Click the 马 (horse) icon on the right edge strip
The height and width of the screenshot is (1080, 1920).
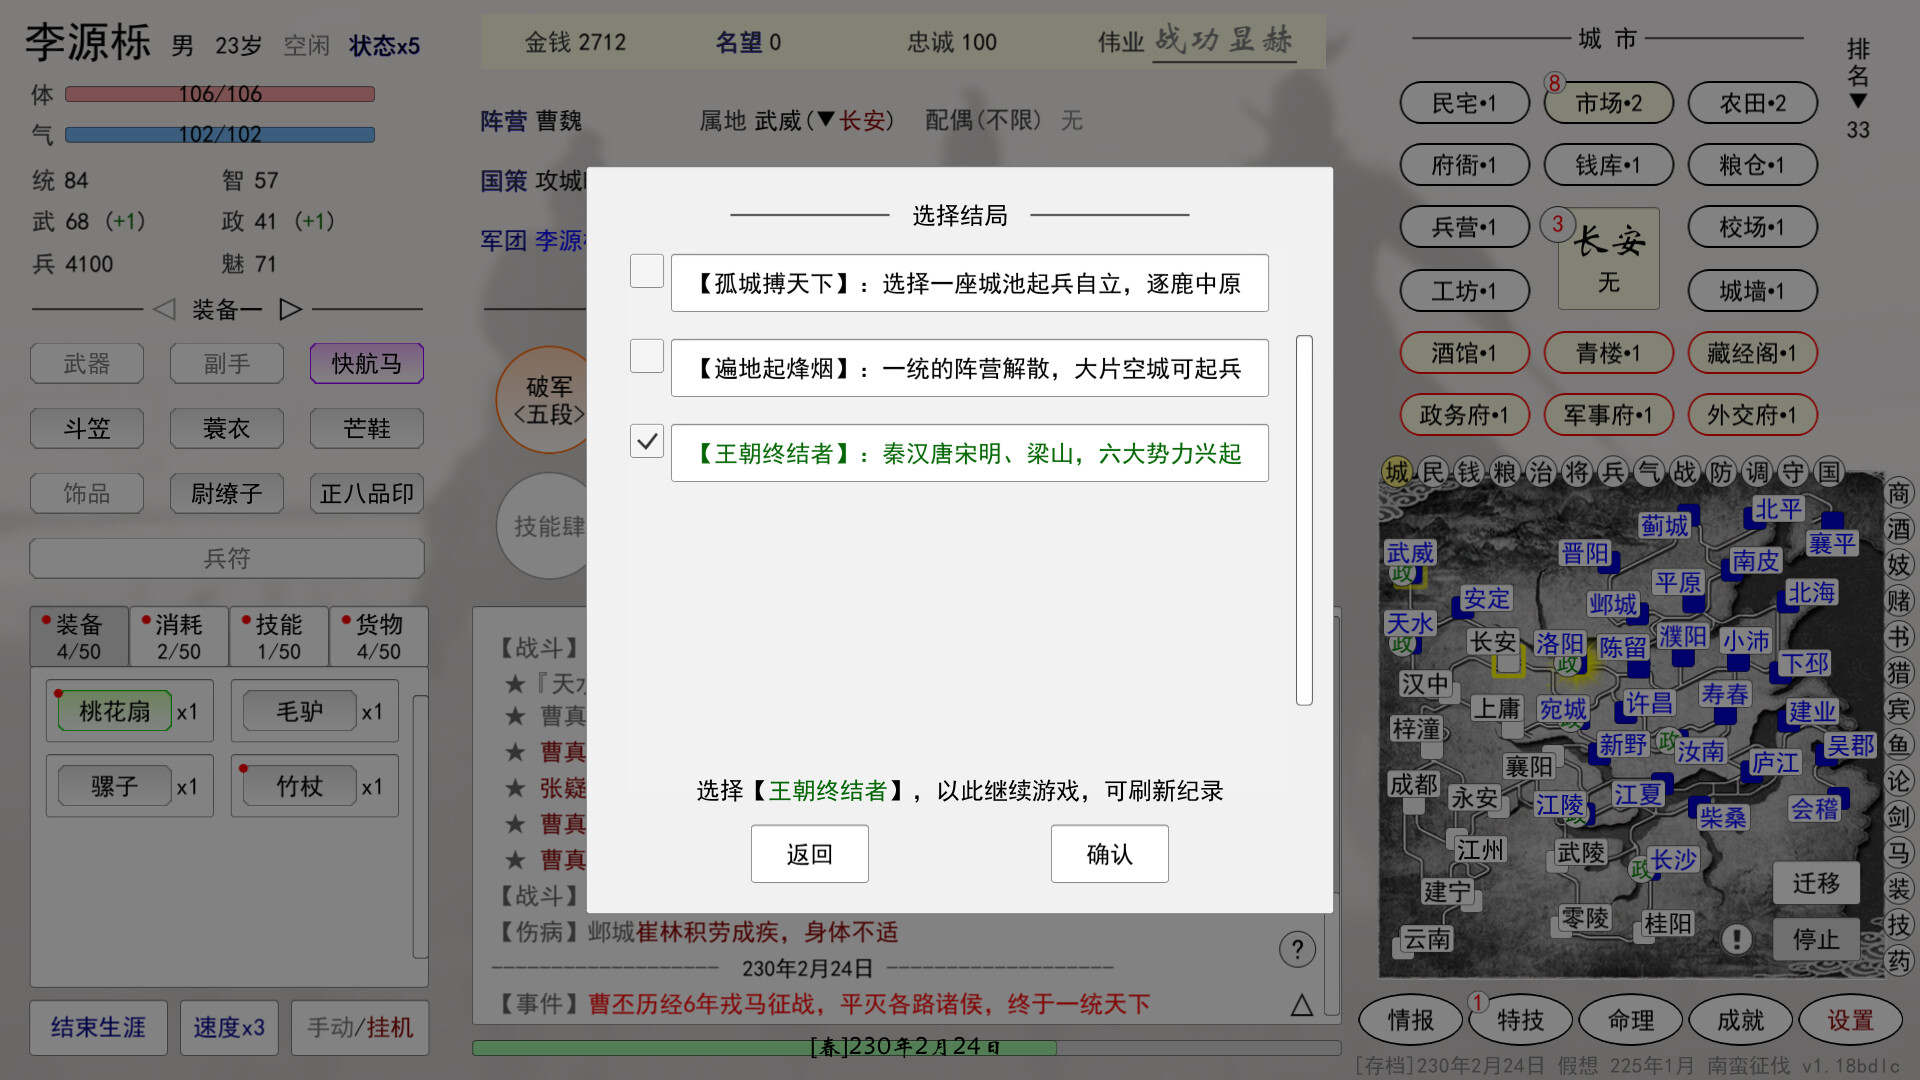tap(1899, 853)
